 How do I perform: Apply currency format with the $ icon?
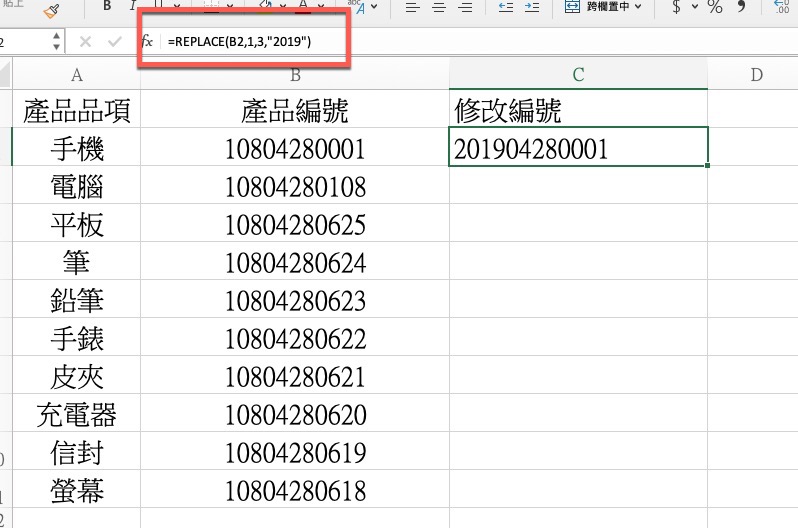click(x=676, y=7)
